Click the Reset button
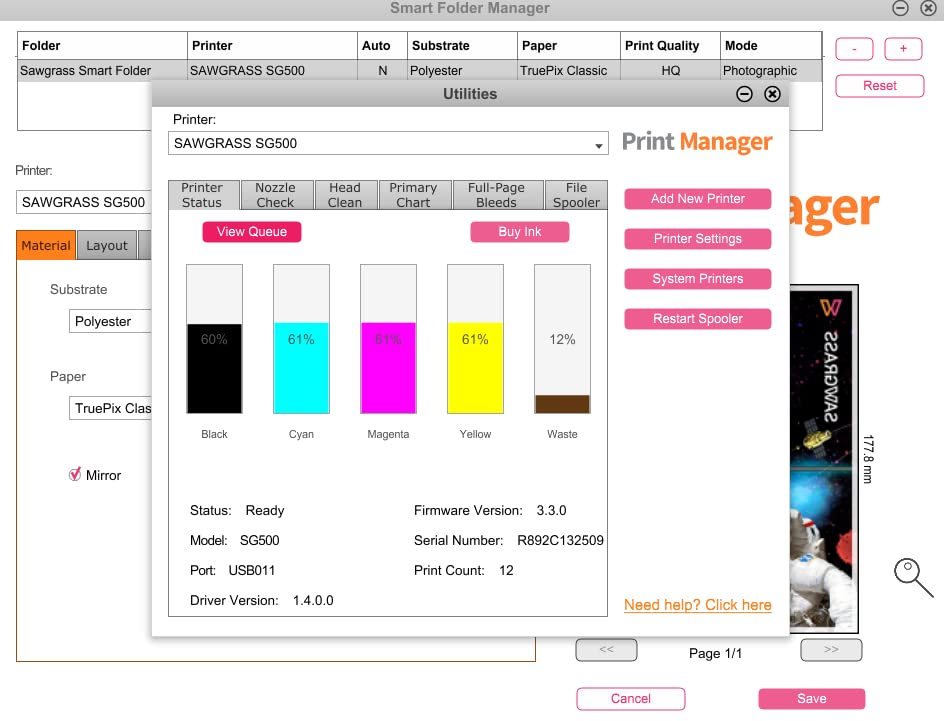Image resolution: width=944 pixels, height=721 pixels. click(x=880, y=85)
